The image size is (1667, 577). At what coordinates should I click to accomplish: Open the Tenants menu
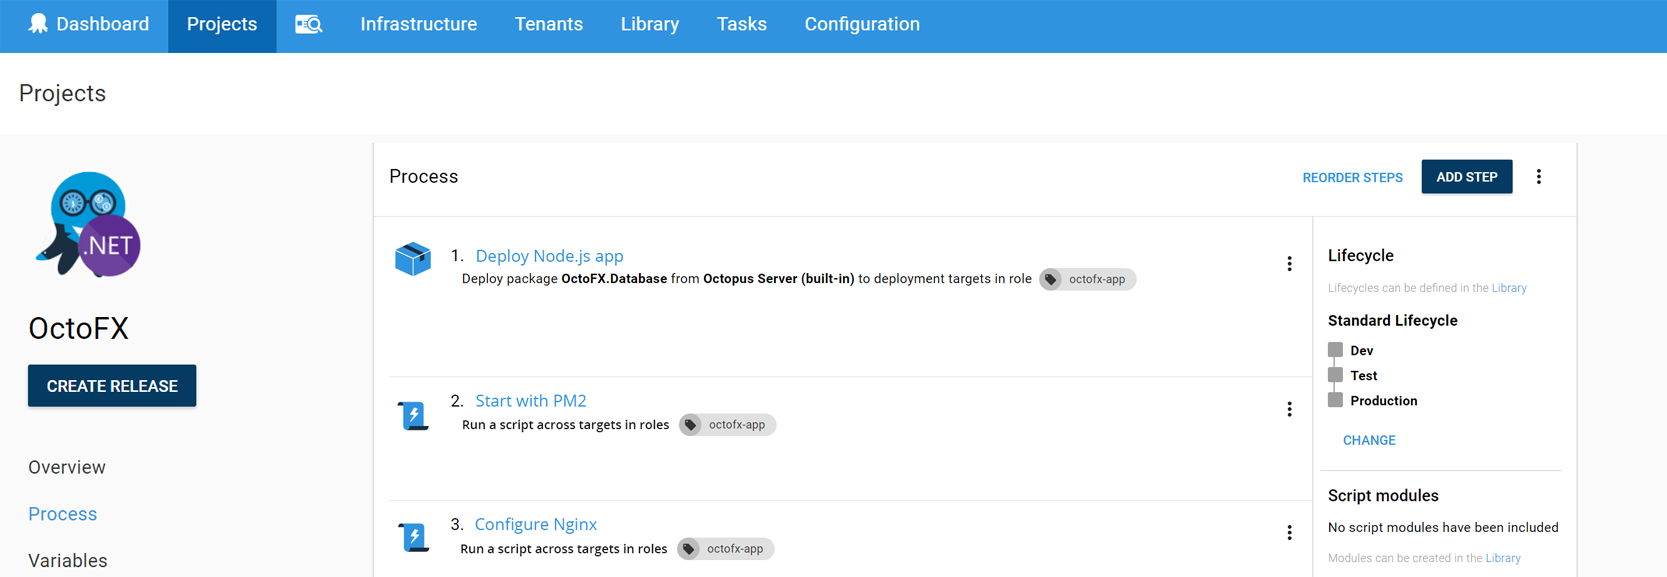pyautogui.click(x=549, y=24)
